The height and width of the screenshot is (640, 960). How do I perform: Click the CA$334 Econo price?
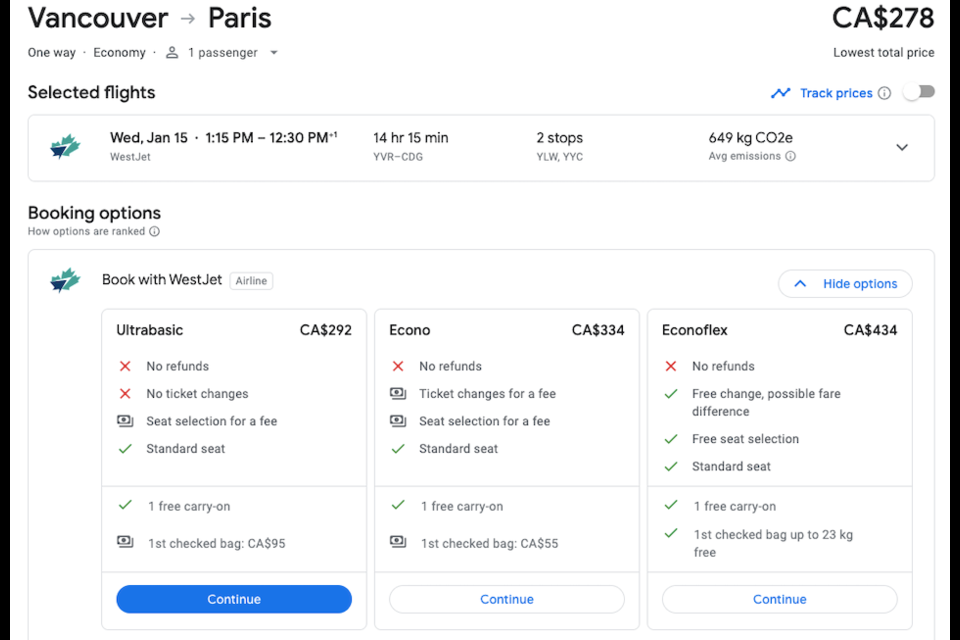click(598, 330)
